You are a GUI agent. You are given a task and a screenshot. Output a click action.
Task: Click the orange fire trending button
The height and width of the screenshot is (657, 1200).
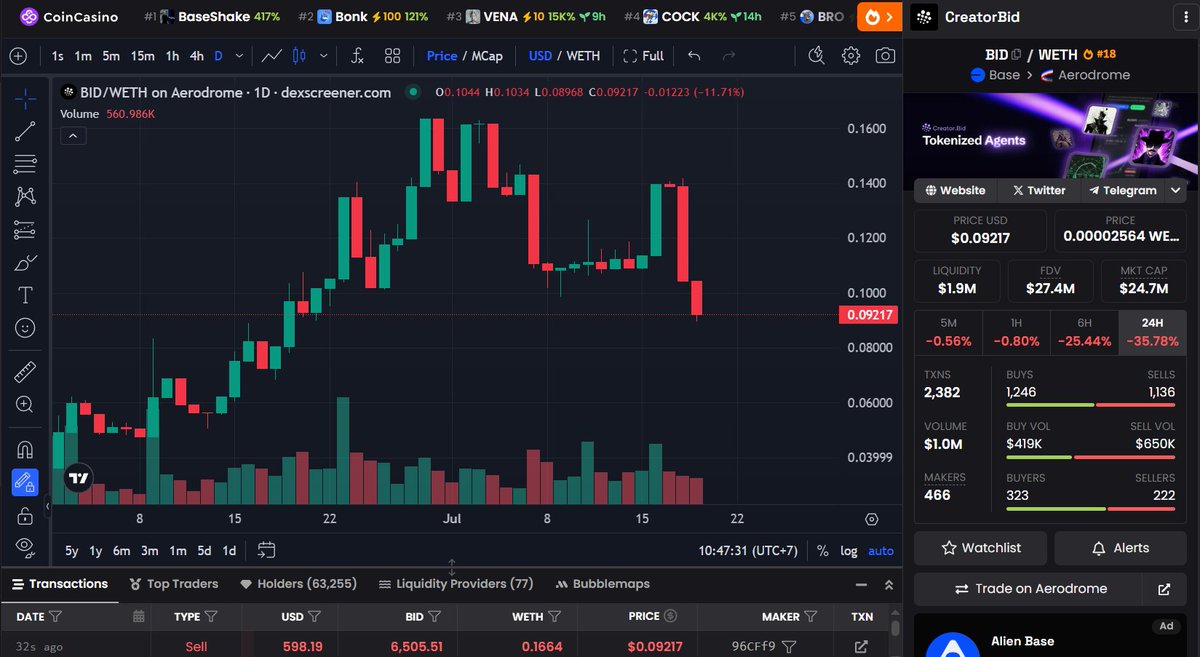879,17
